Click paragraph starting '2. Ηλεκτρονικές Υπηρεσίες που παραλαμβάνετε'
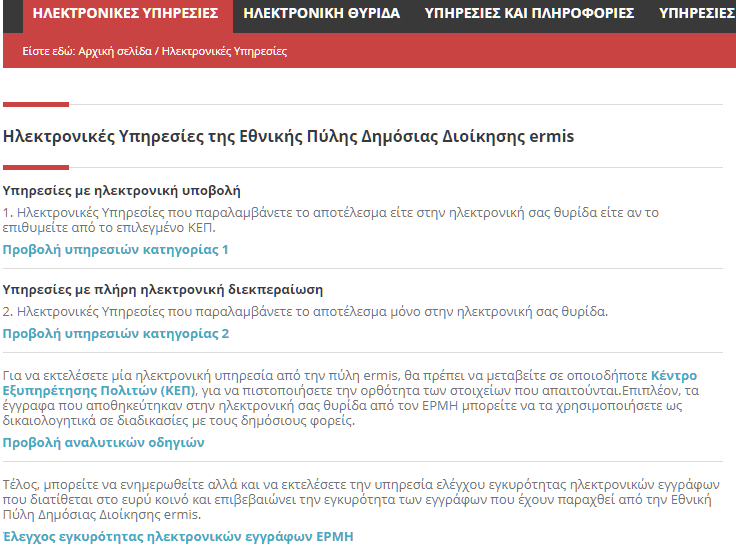Viewport: 736px width, 559px height. coord(305,312)
